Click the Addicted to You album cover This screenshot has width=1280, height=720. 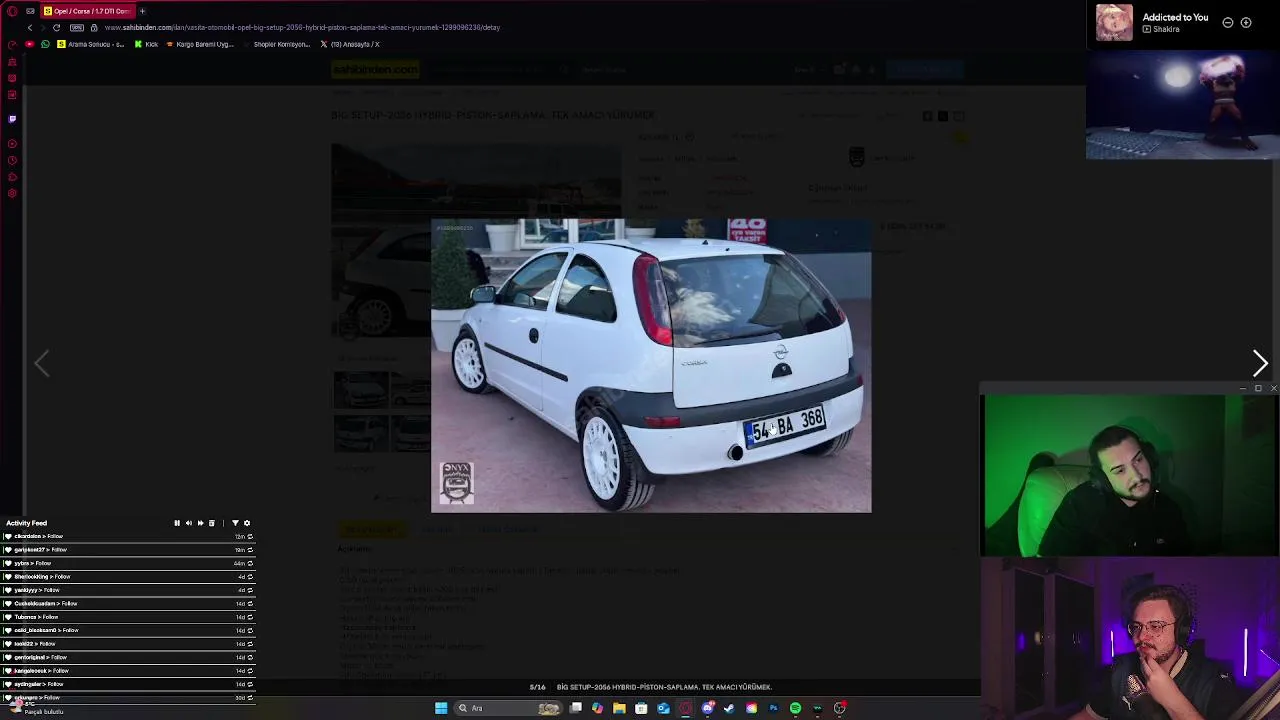(x=1114, y=22)
